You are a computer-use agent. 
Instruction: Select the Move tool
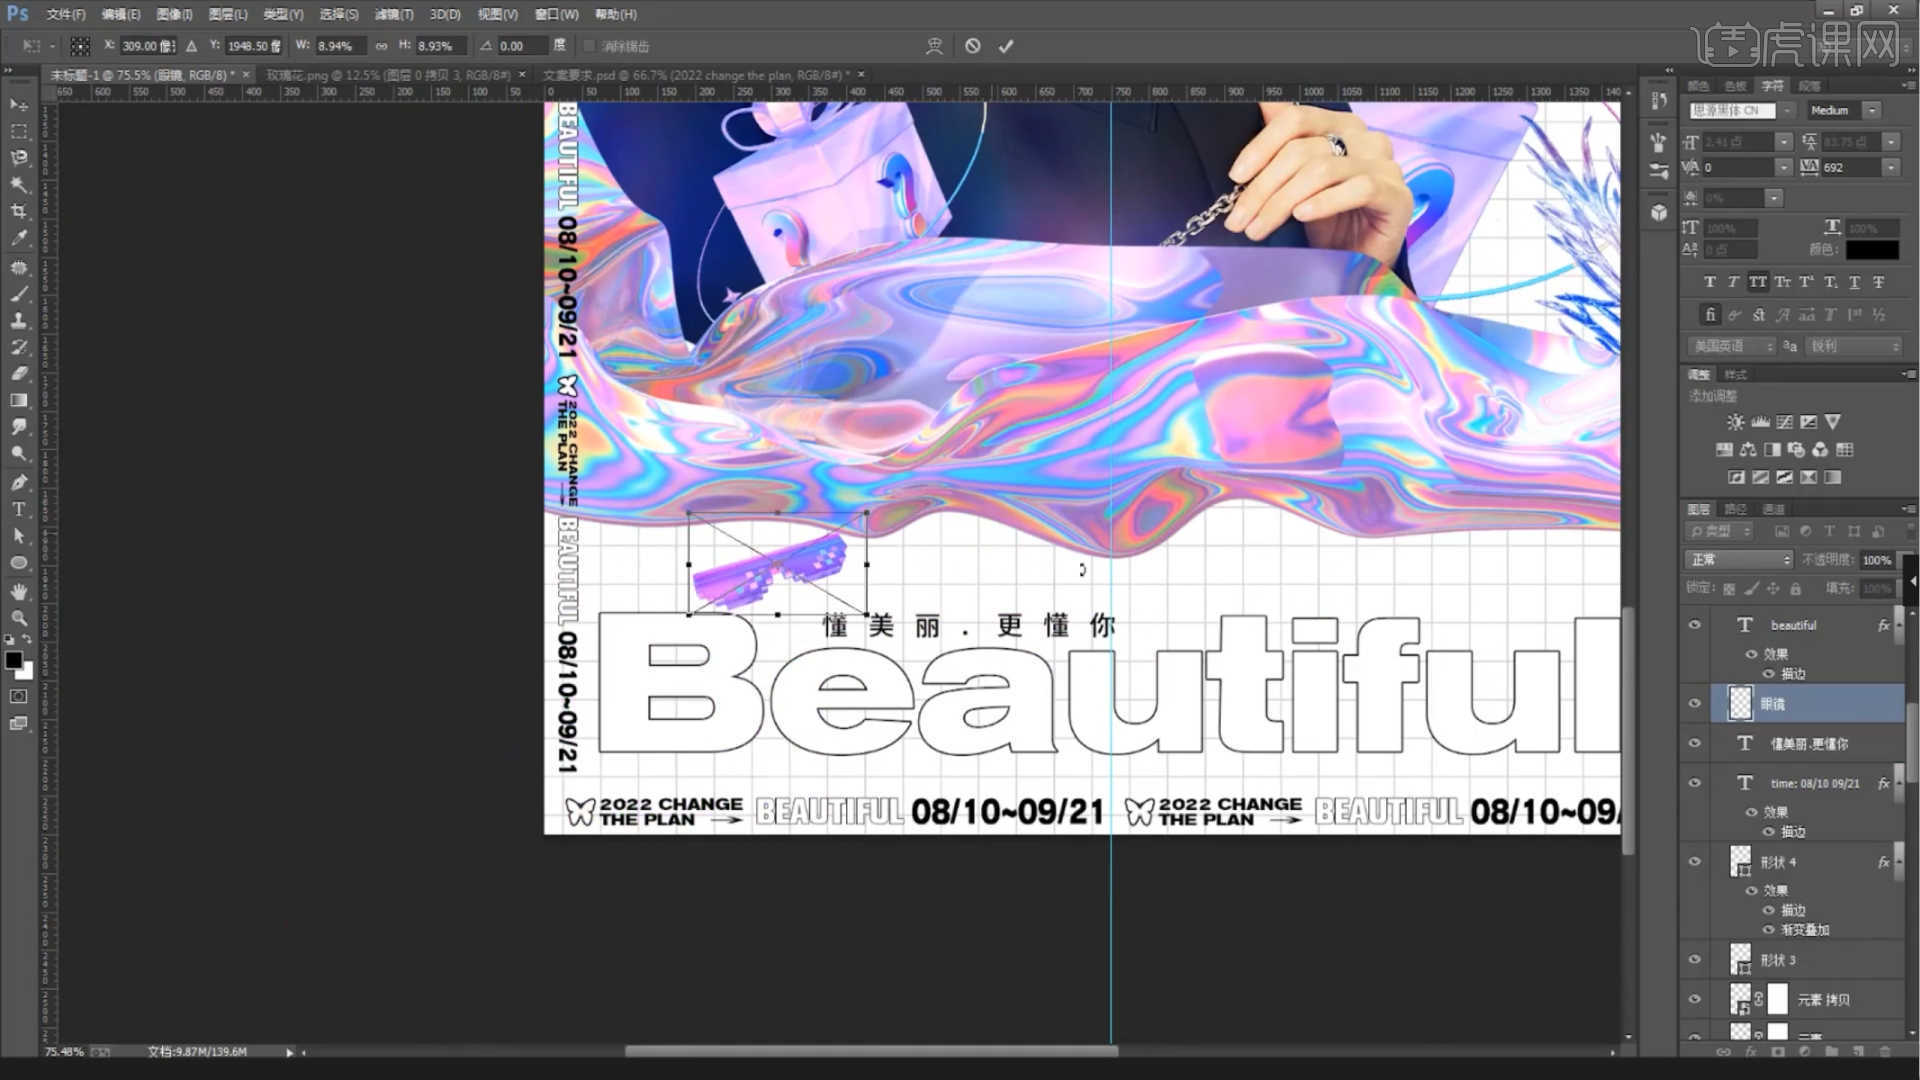[x=18, y=104]
